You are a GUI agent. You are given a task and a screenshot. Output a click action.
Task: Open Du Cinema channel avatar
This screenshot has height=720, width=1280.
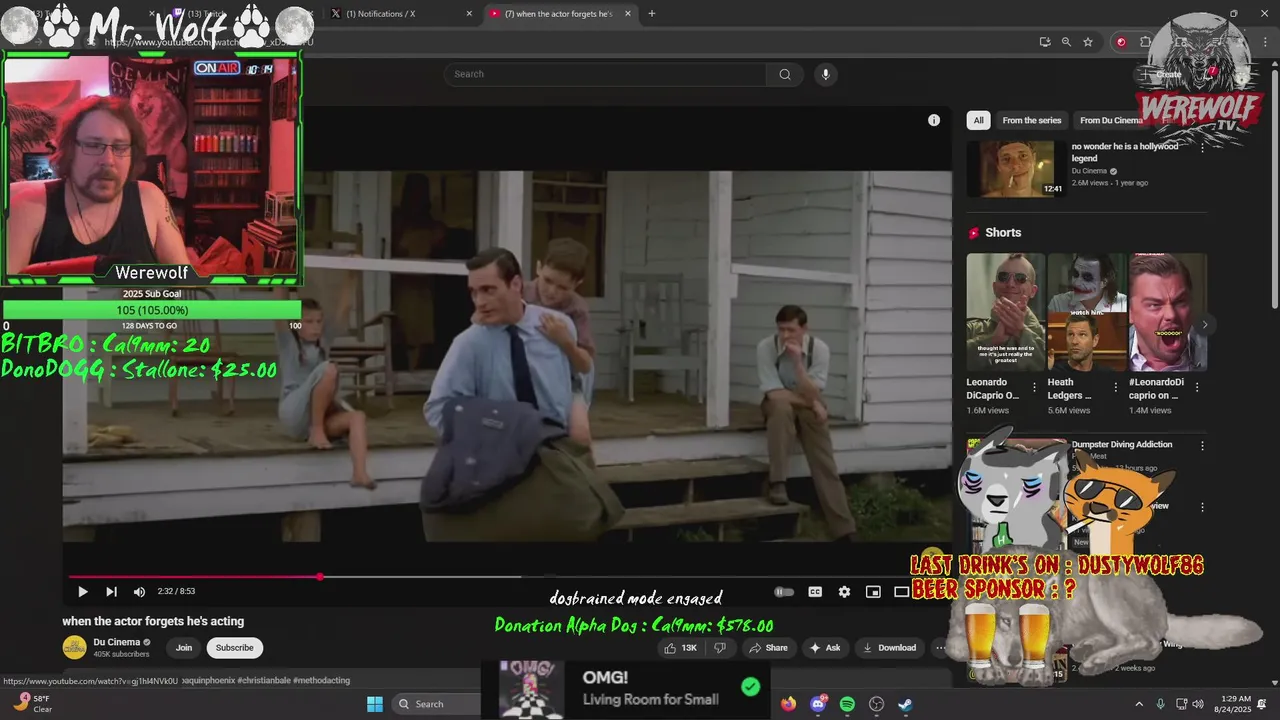point(74,648)
